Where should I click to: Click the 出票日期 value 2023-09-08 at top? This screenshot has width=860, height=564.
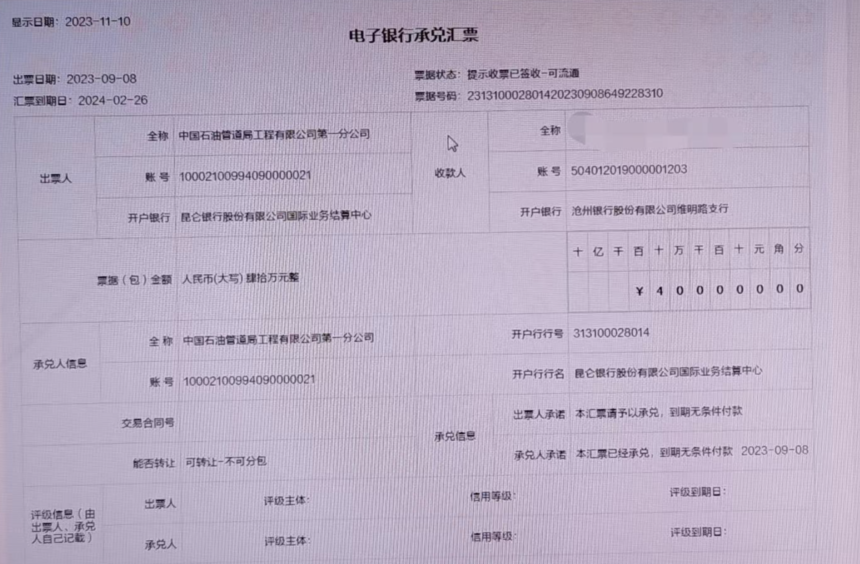pyautogui.click(x=101, y=79)
